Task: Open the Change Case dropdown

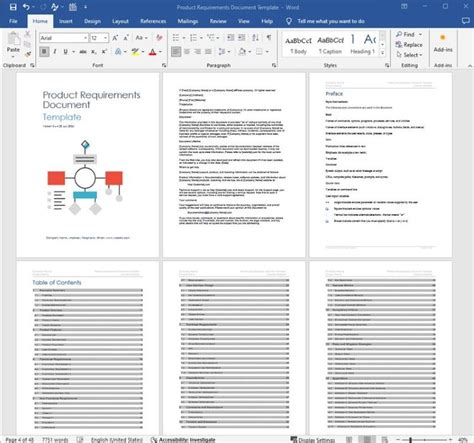Action: click(141, 38)
